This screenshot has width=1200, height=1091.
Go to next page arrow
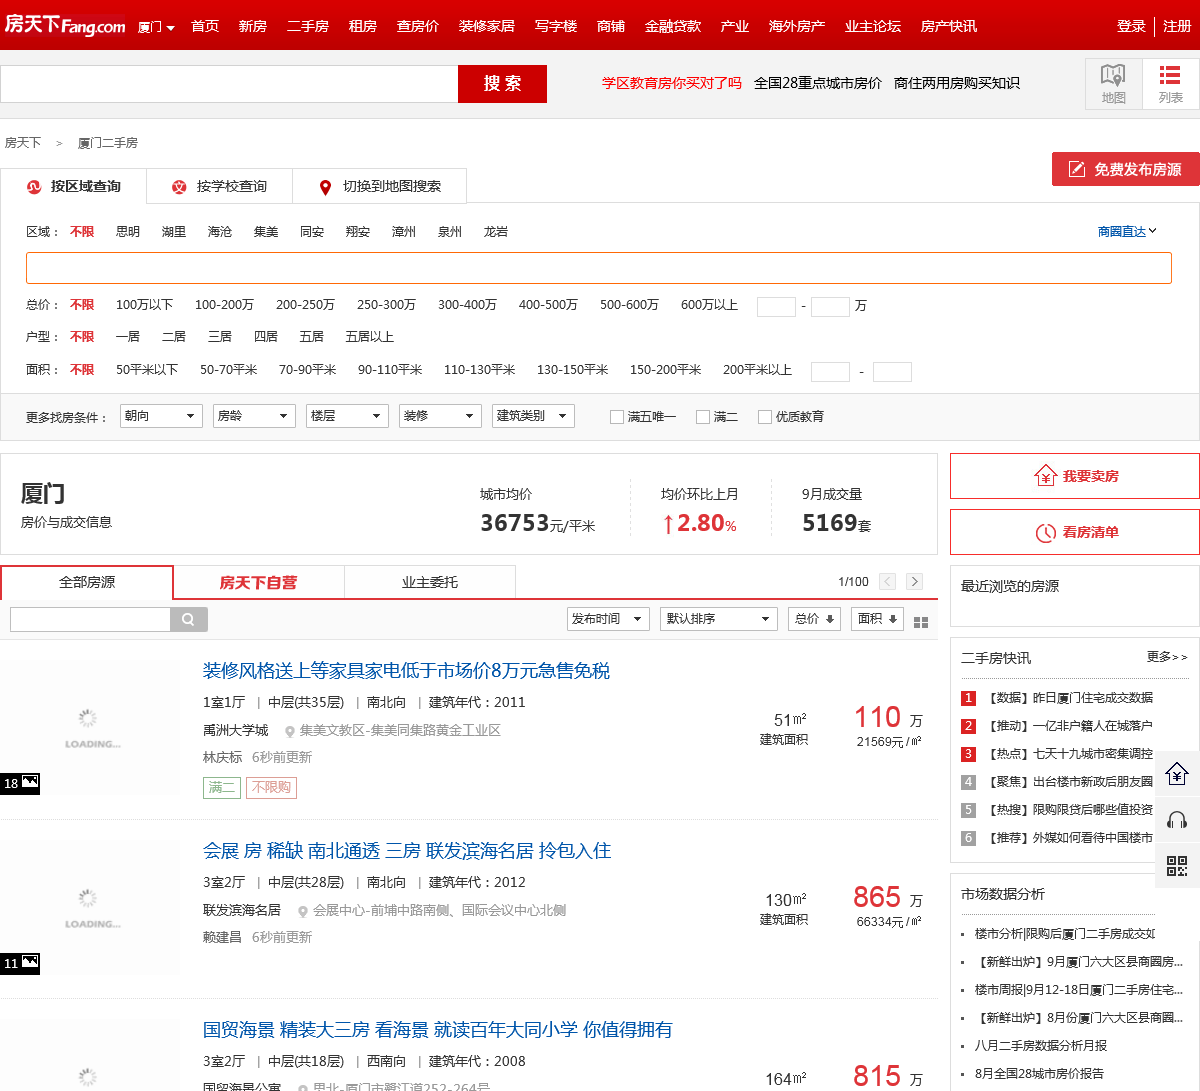click(x=914, y=581)
